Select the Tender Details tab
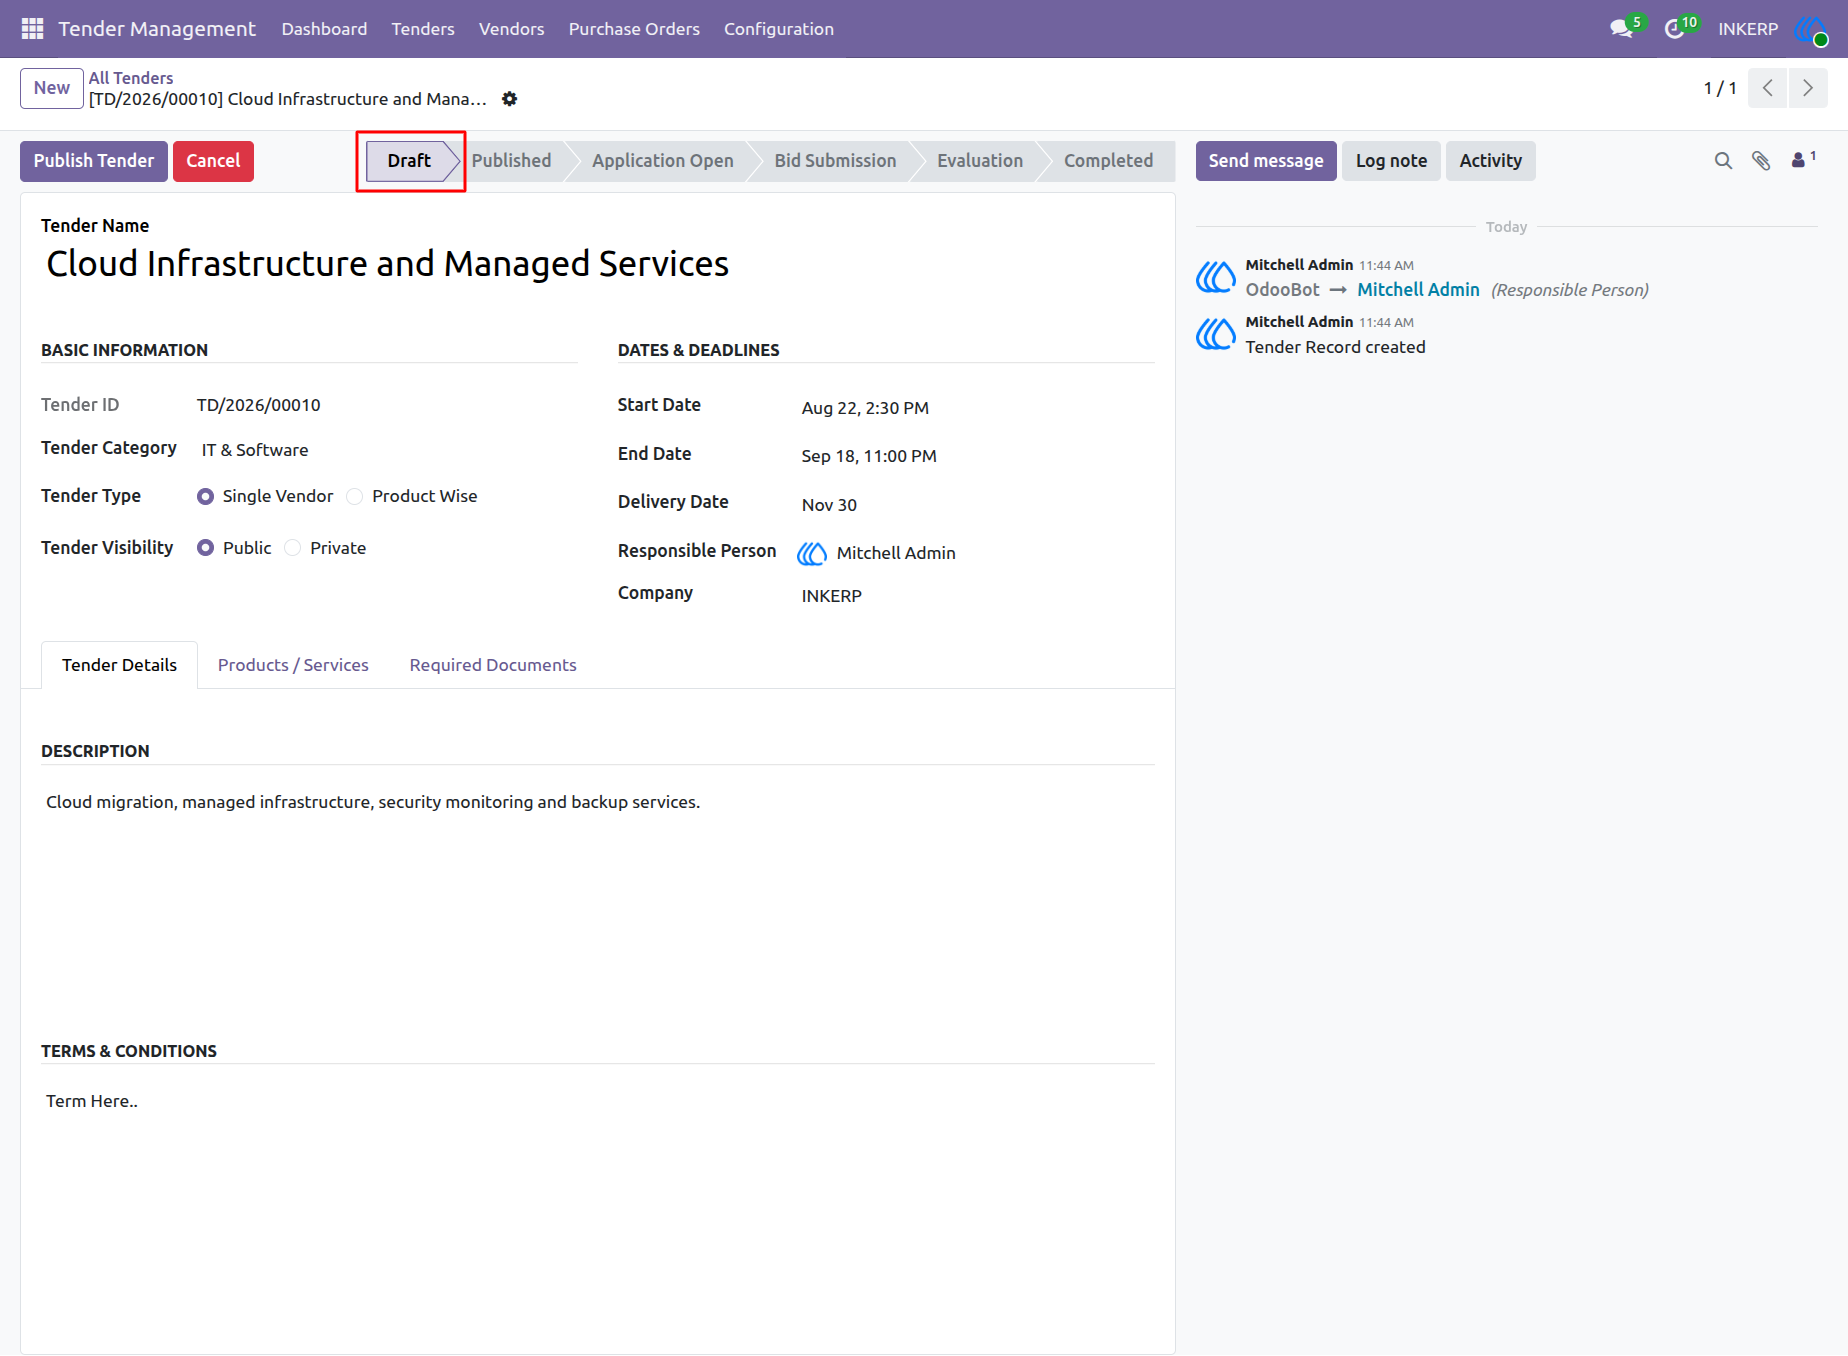The height and width of the screenshot is (1356, 1848). click(119, 665)
